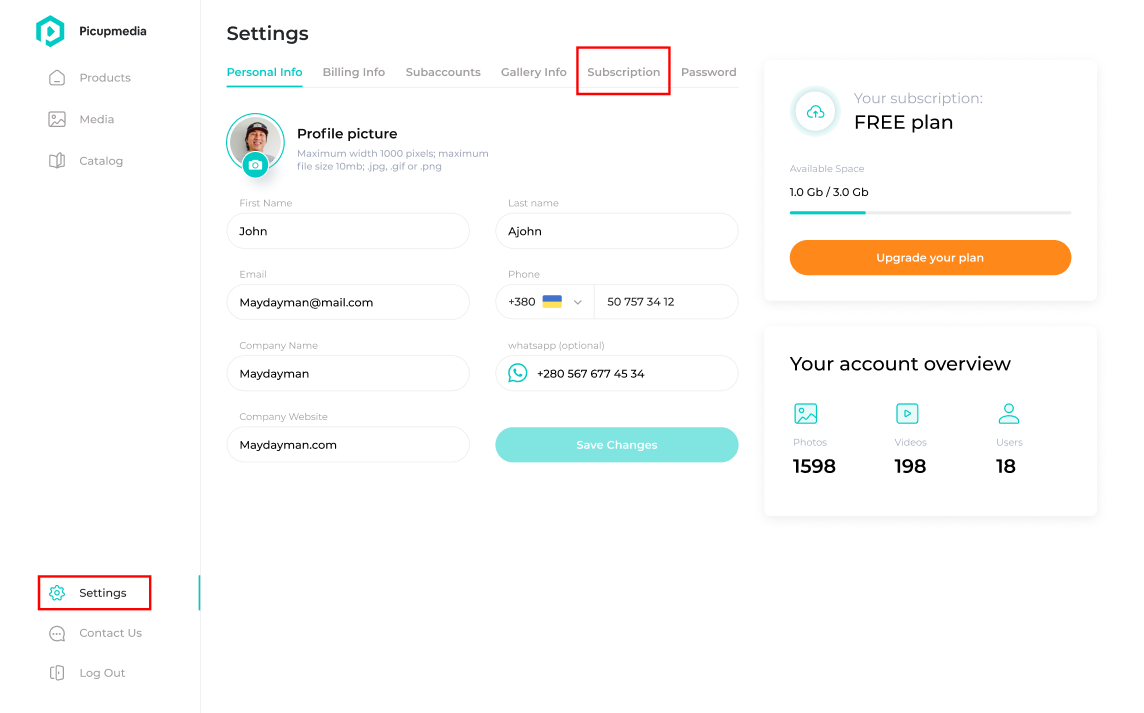Image resolution: width=1144 pixels, height=713 pixels.
Task: Click the WhatsApp icon in the field
Action: pyautogui.click(x=517, y=373)
